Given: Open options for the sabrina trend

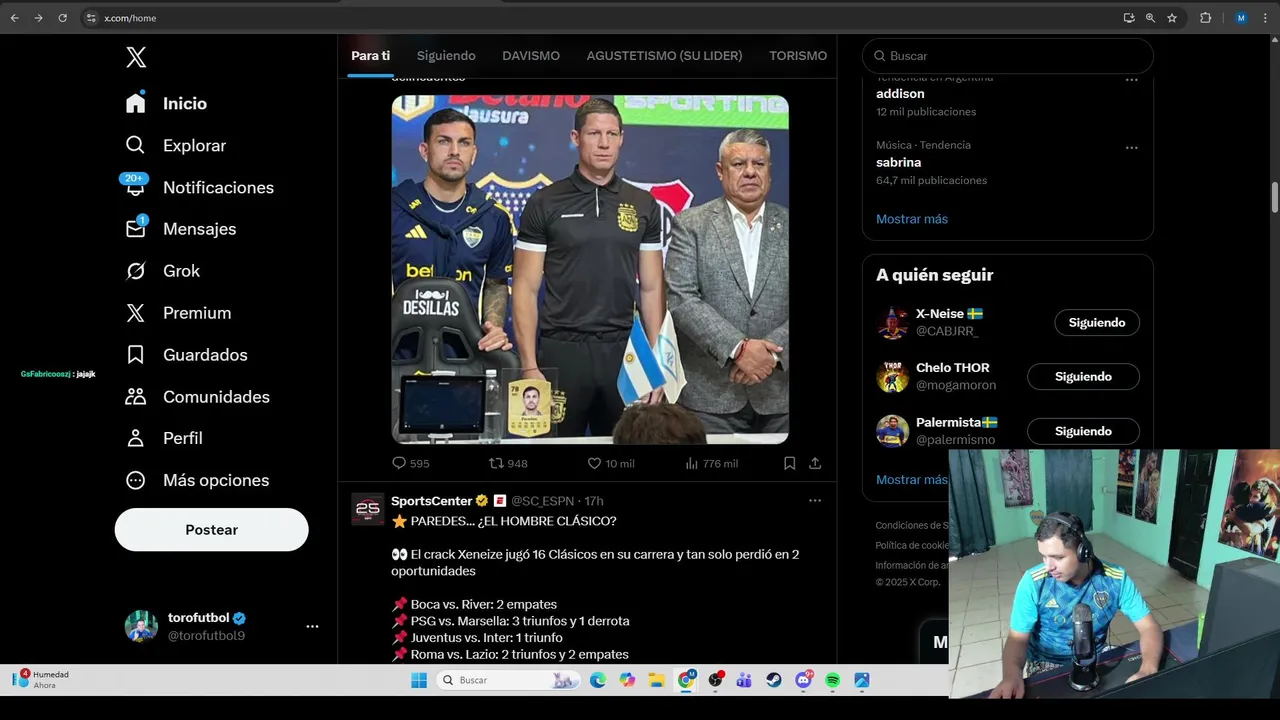Looking at the screenshot, I should (x=1131, y=147).
